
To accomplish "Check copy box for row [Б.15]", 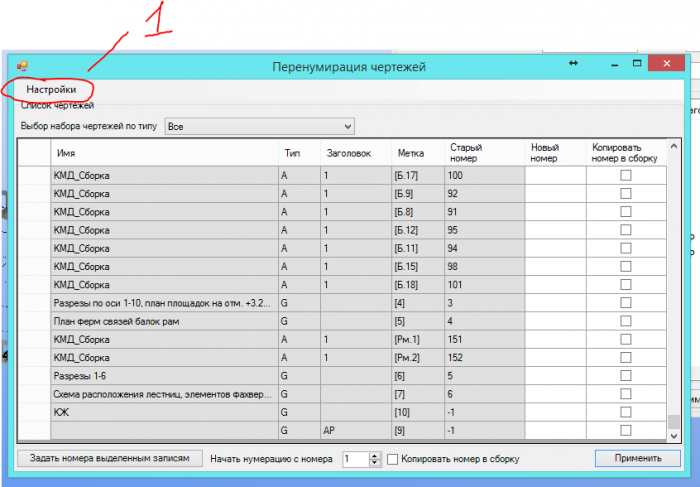I will pyautogui.click(x=626, y=266).
